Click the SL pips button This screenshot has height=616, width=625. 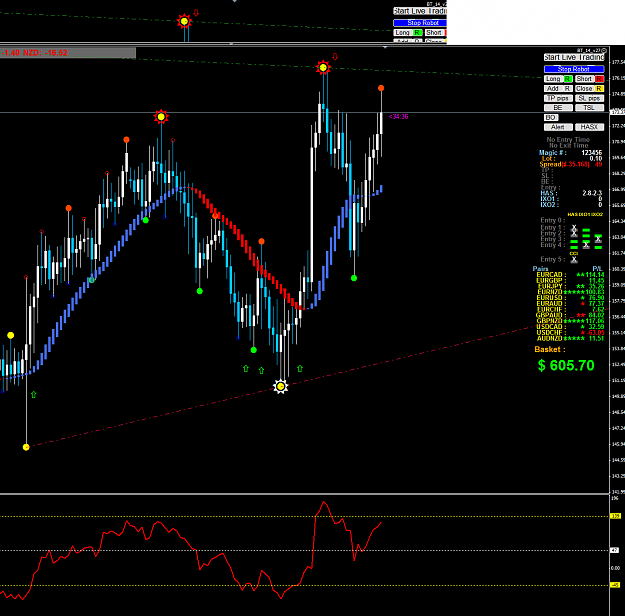coord(590,98)
